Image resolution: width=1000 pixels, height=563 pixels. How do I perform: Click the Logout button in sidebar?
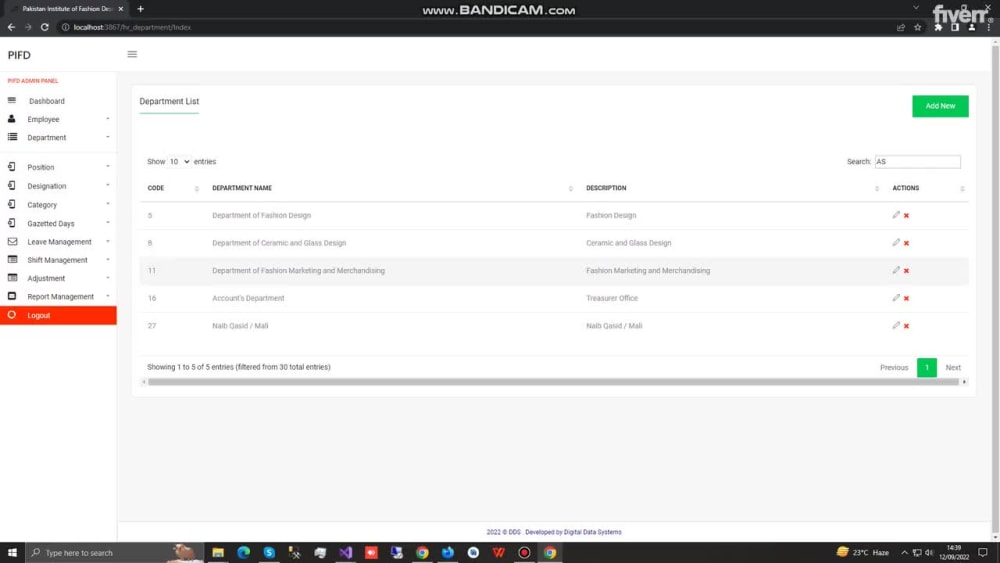click(x=58, y=315)
